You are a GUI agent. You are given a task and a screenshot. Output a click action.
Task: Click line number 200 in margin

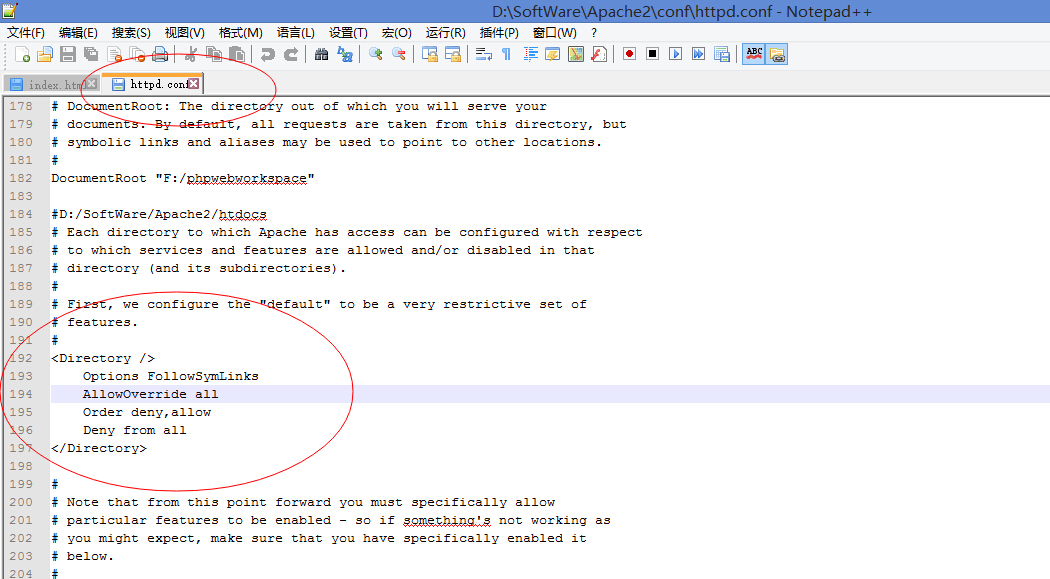tap(21, 502)
